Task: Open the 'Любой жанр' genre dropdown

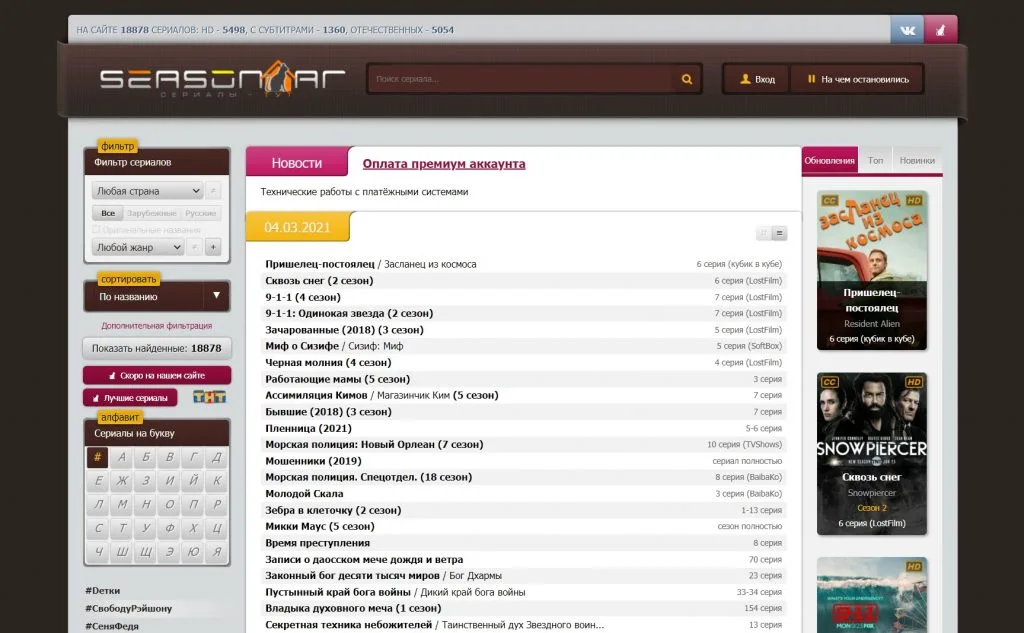Action: coord(138,247)
